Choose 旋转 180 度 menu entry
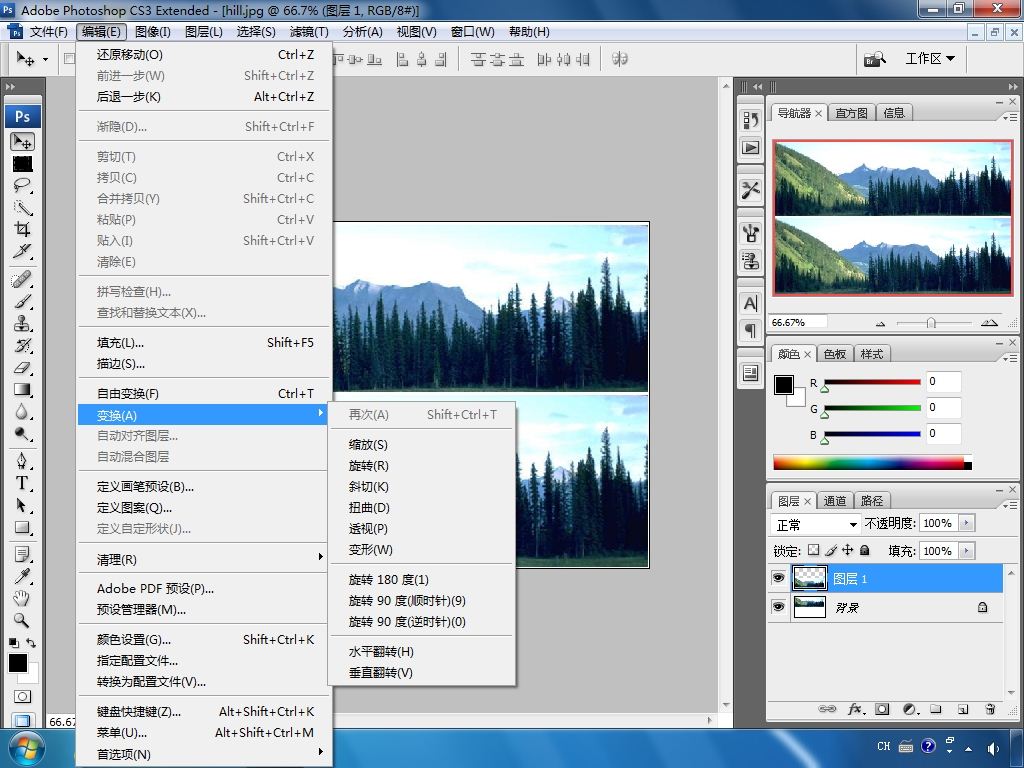Screen dimensions: 1024x768 pyautogui.click(x=389, y=580)
